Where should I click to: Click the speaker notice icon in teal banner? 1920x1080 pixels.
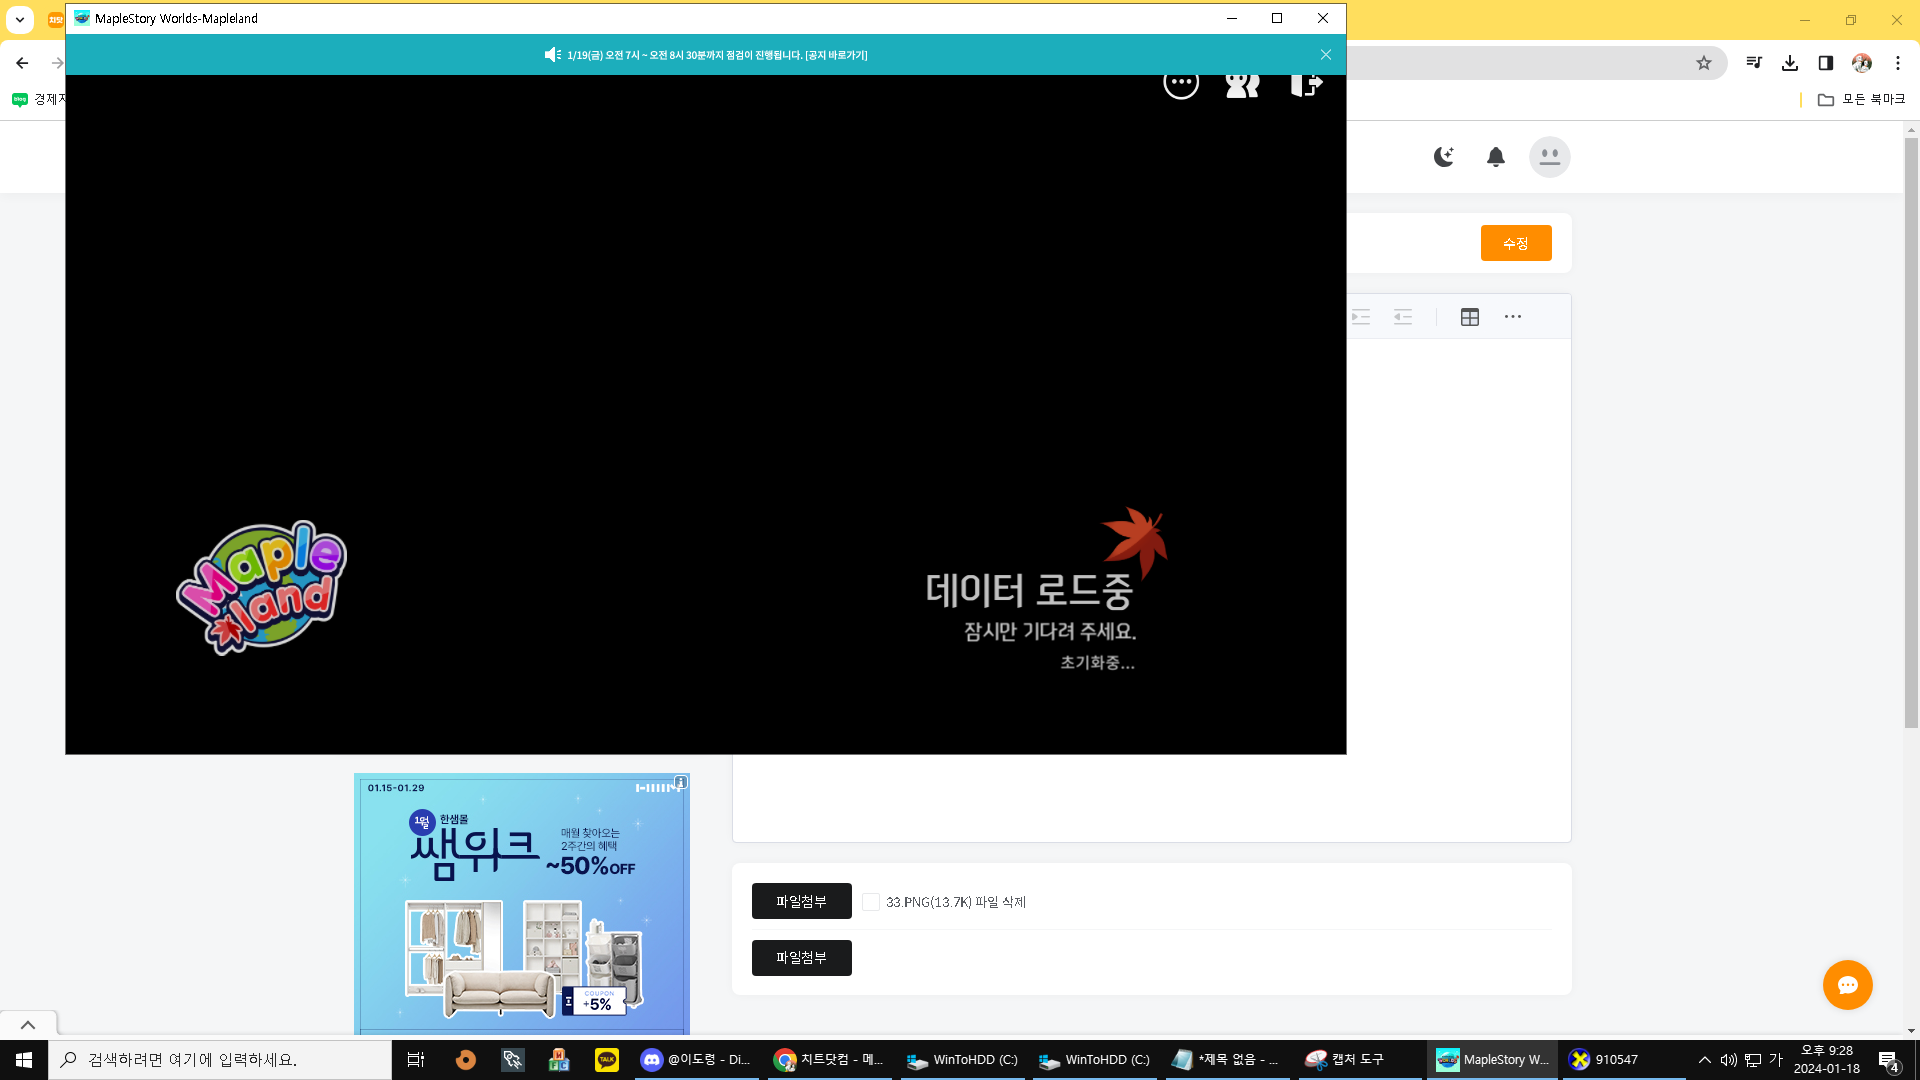point(552,55)
